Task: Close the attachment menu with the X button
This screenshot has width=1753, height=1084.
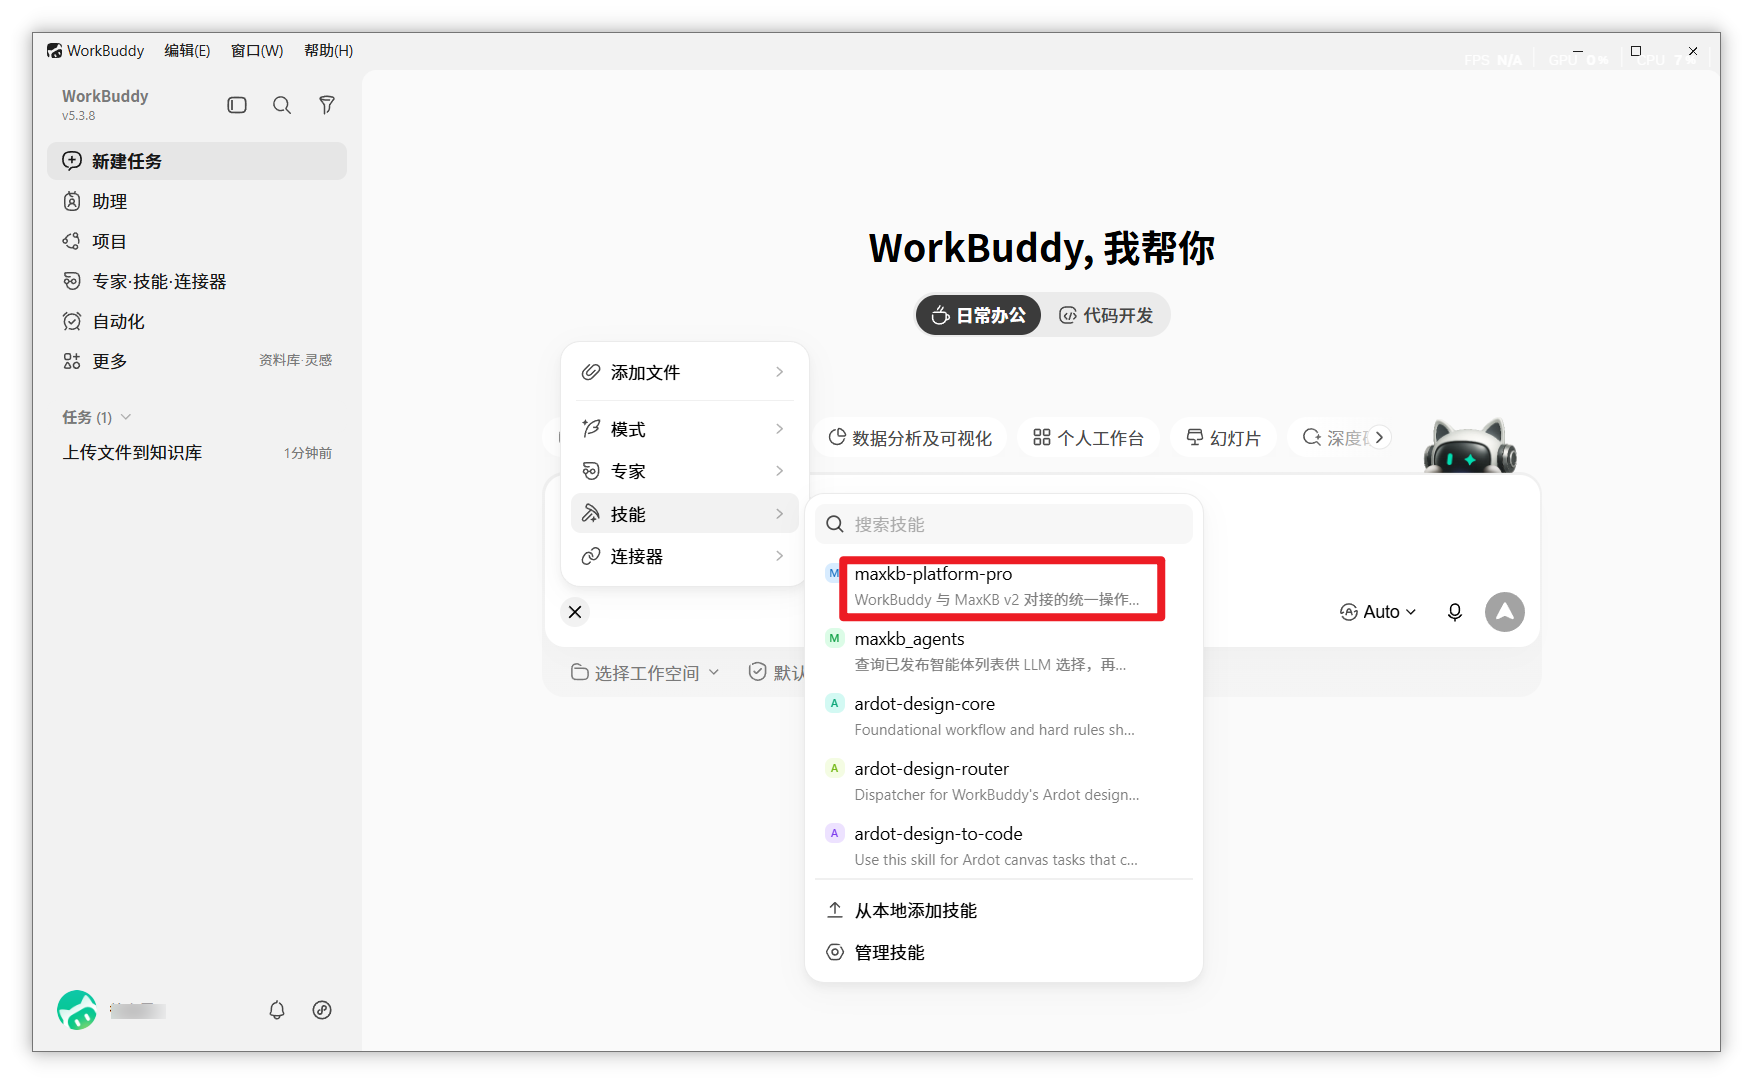Action: 575,612
